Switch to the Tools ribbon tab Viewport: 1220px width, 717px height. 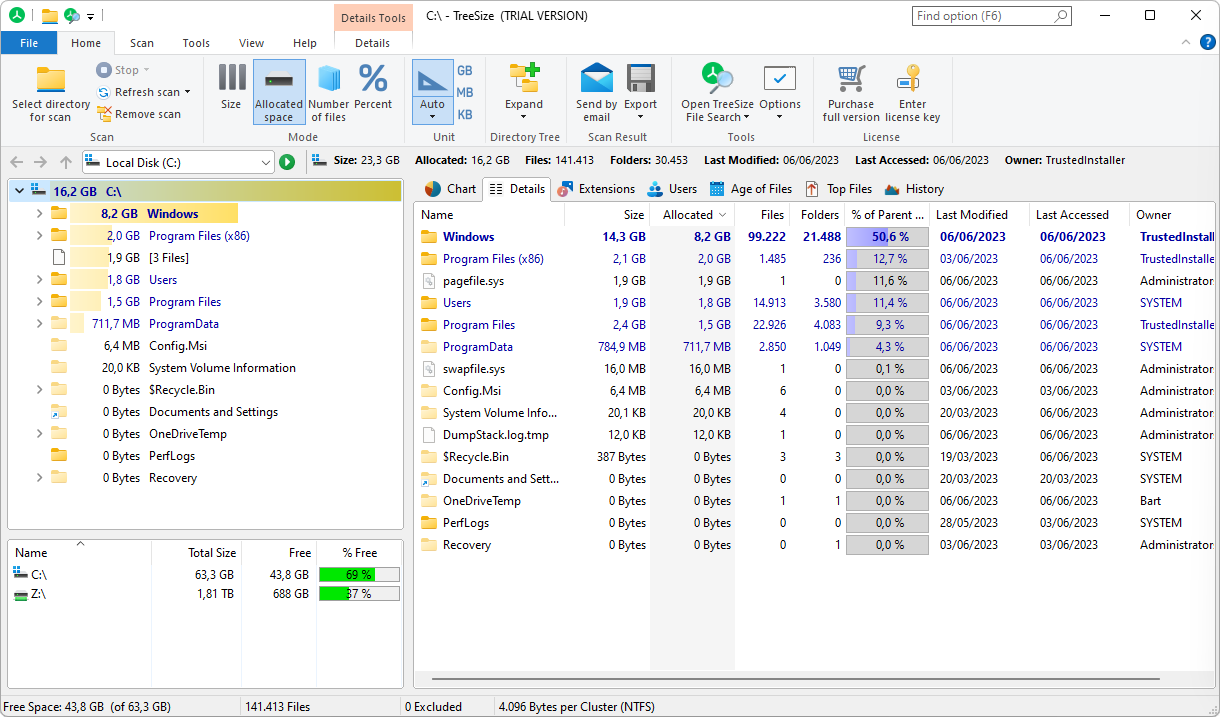(x=196, y=43)
